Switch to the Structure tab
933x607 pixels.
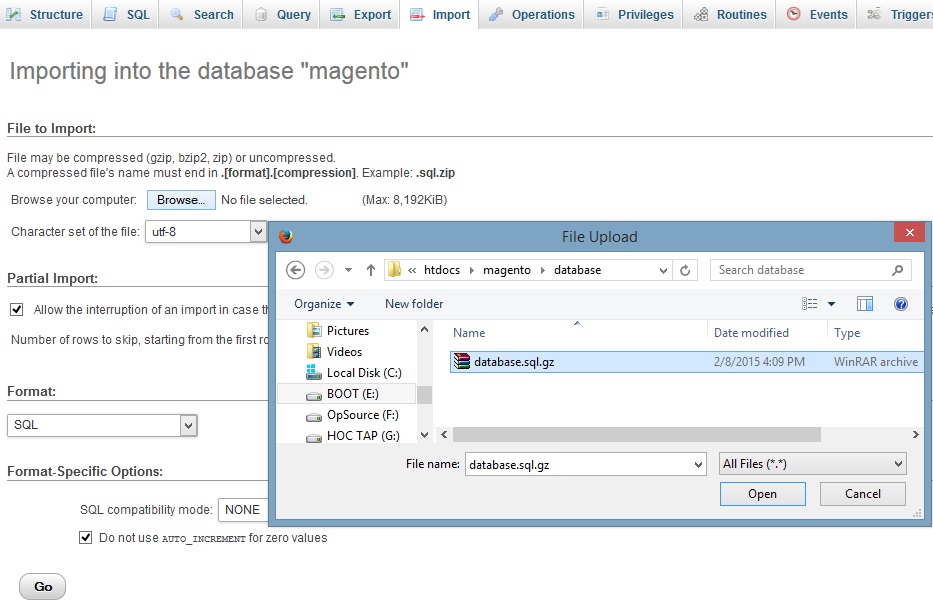(46, 15)
